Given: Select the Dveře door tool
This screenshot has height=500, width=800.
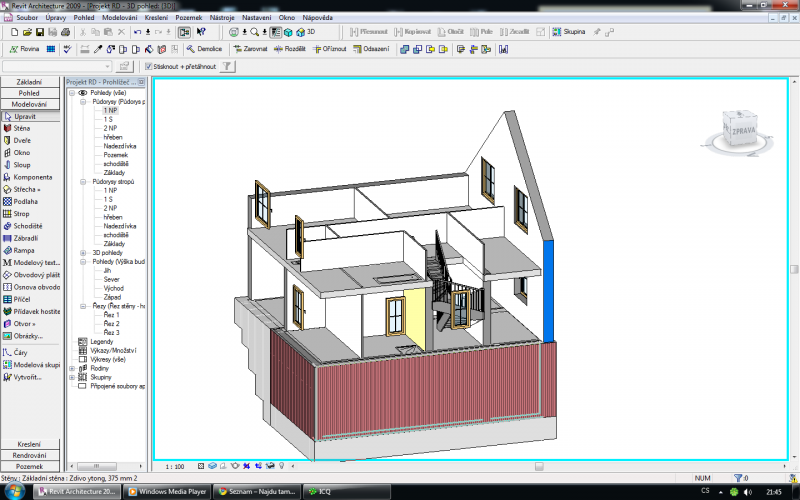Looking at the screenshot, I should tap(22, 141).
